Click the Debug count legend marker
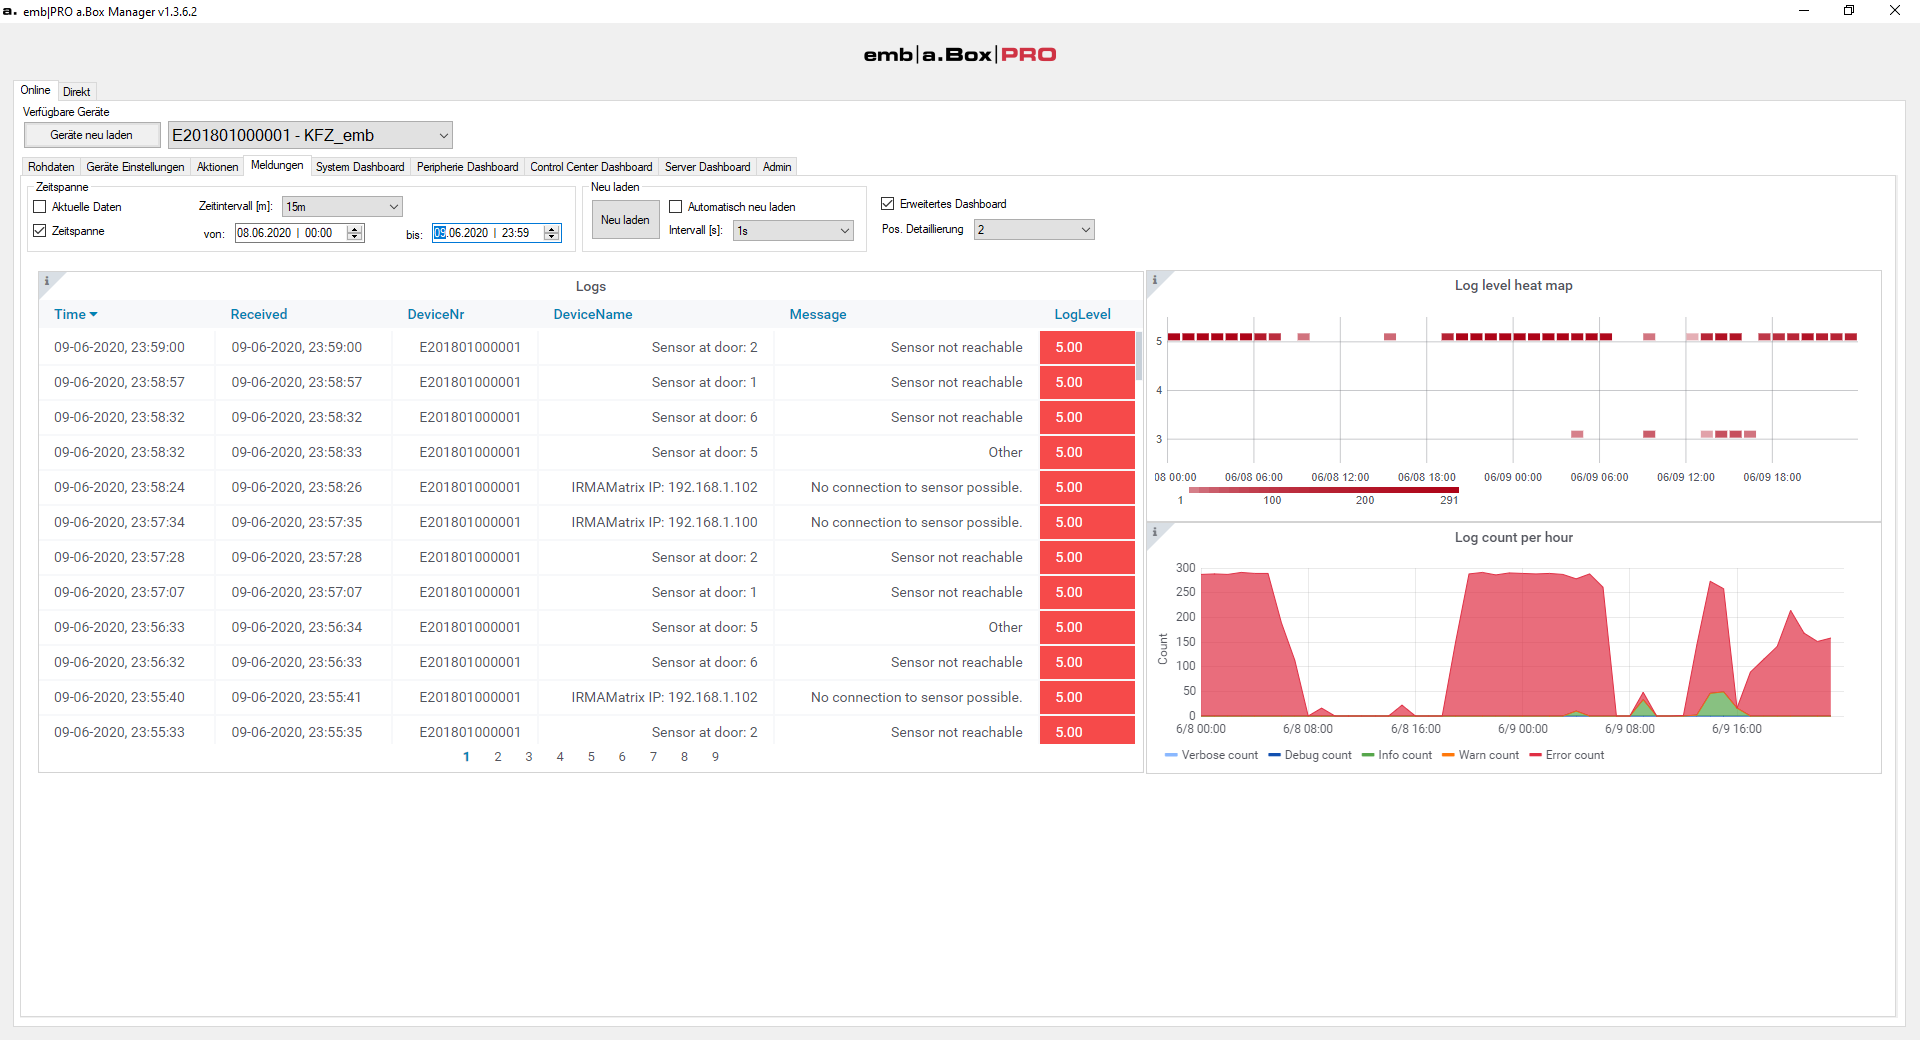 (1274, 755)
